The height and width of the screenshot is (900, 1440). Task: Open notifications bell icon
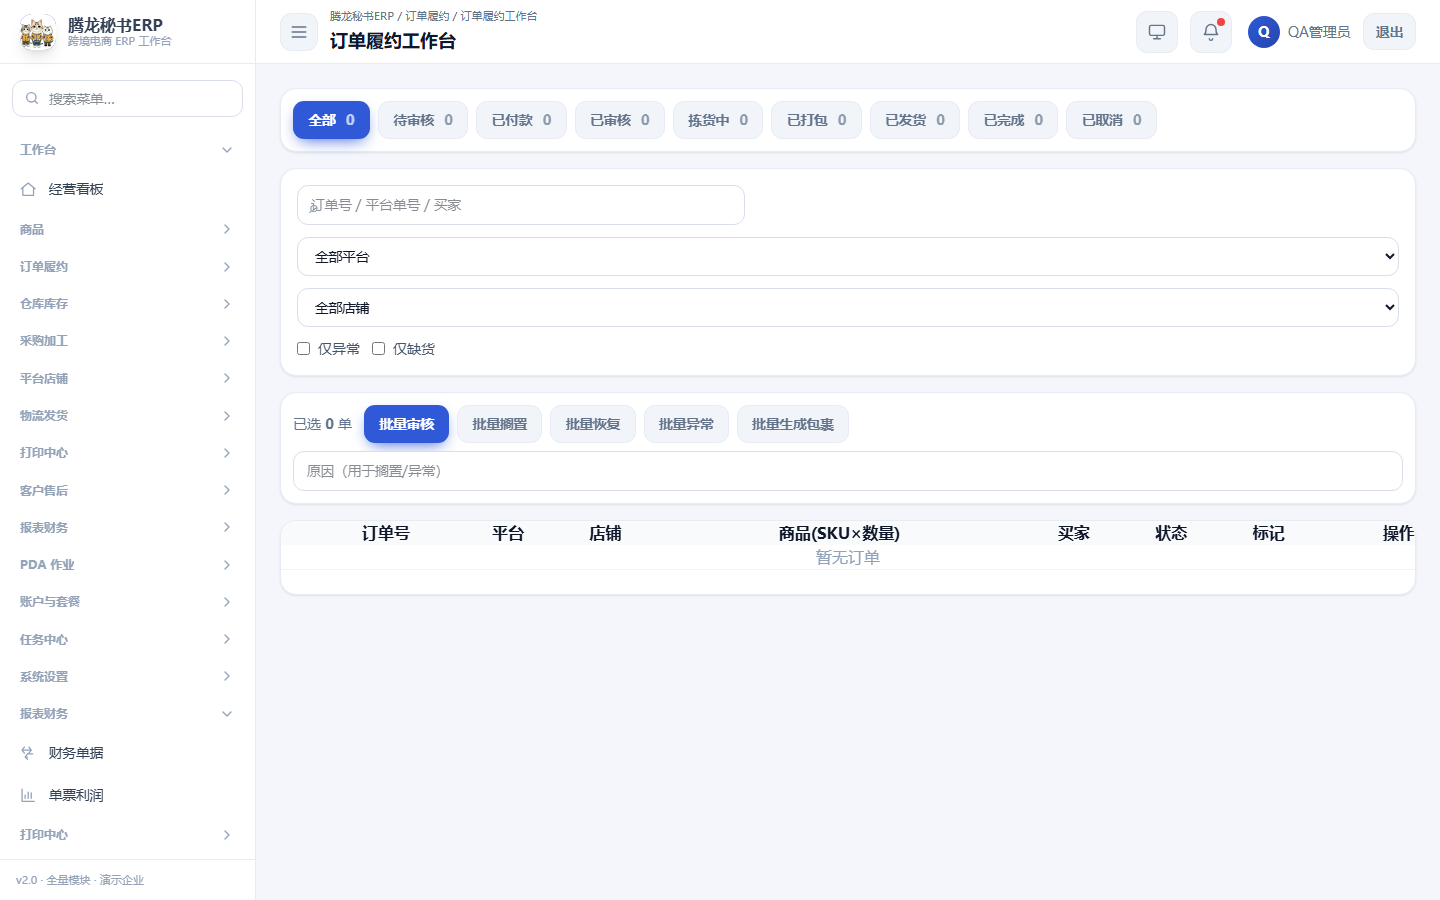[x=1211, y=32]
